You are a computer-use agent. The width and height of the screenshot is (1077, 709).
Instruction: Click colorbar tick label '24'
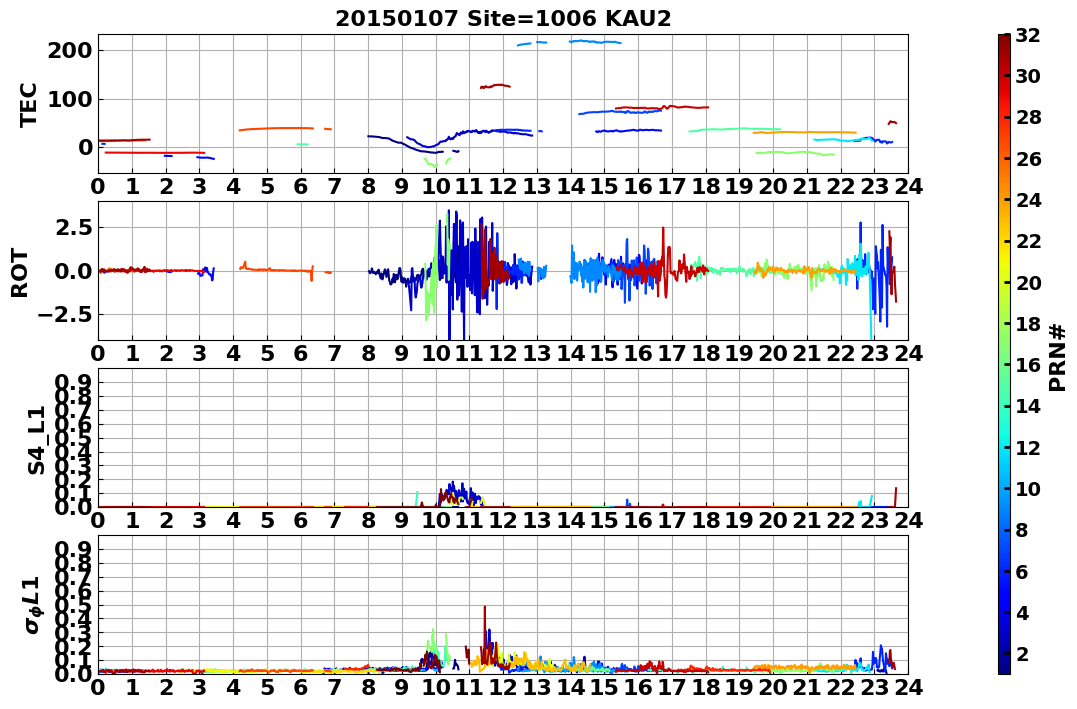[1028, 200]
